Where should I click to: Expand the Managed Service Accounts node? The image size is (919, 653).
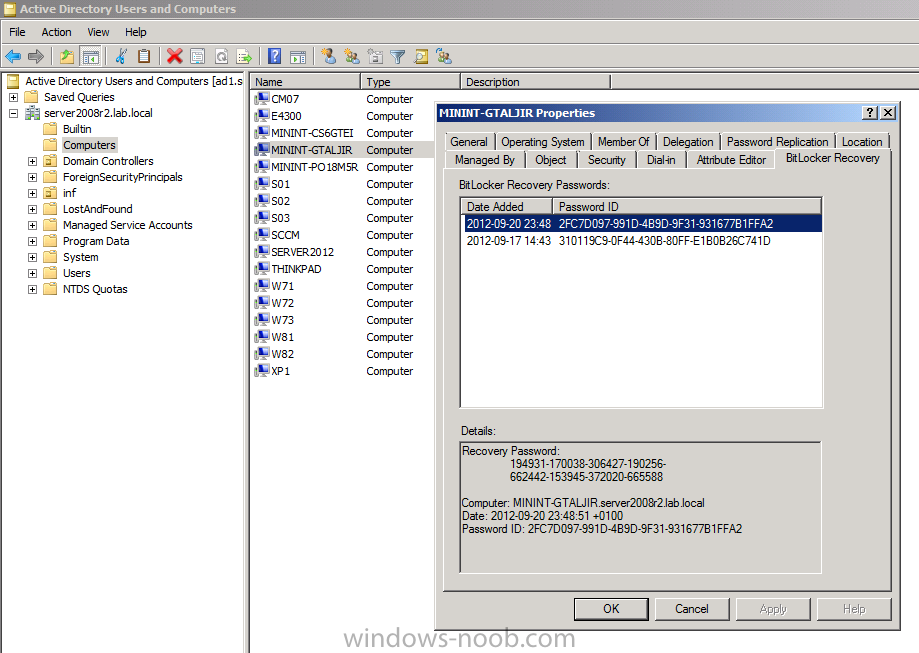coord(32,225)
